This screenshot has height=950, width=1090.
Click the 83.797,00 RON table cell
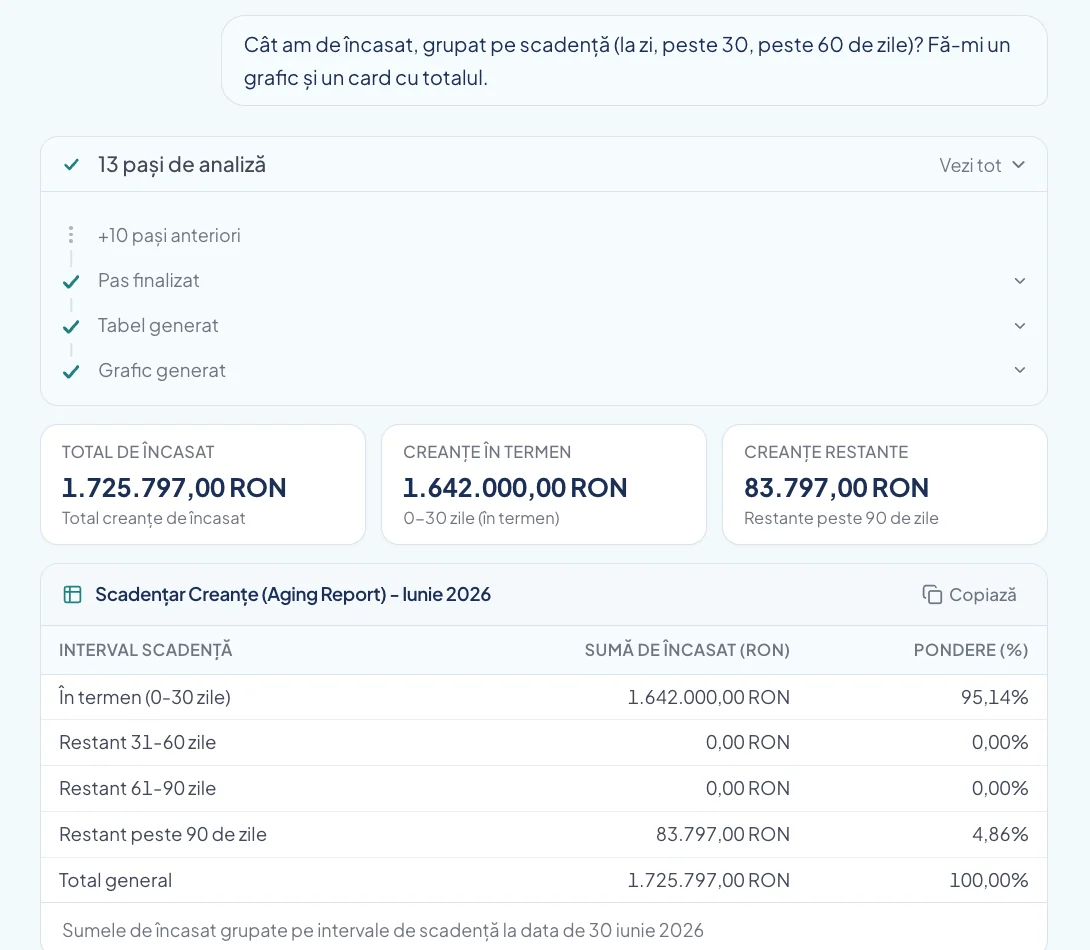click(723, 834)
